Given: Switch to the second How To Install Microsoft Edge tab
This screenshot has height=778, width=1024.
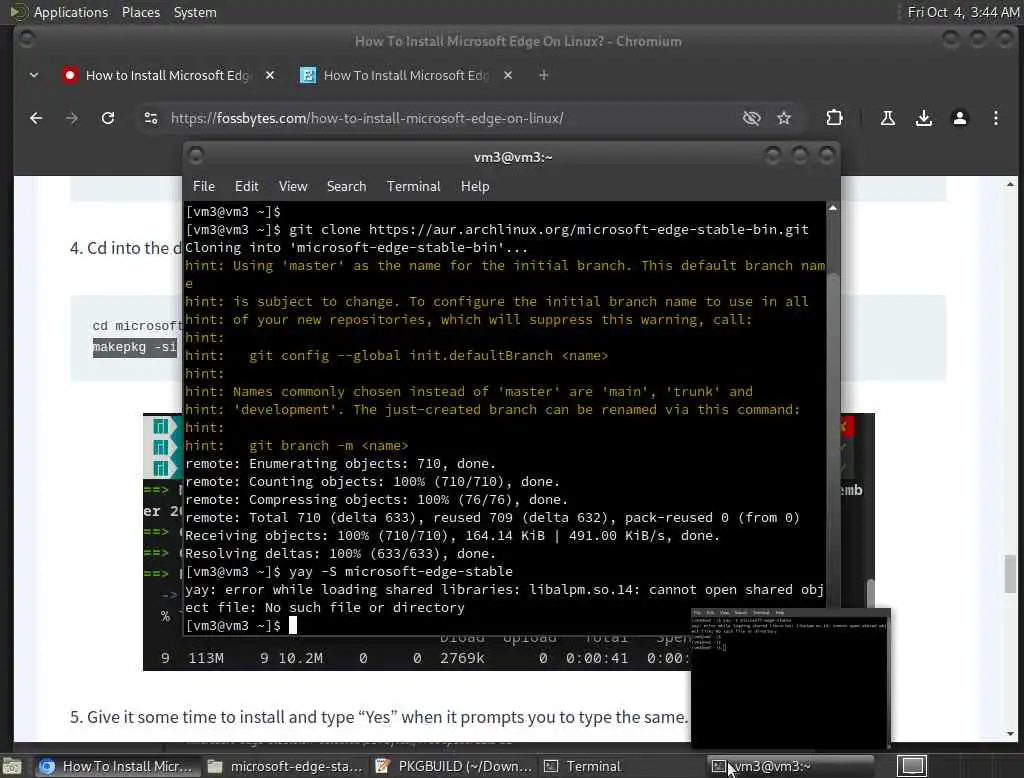Looking at the screenshot, I should 406,76.
